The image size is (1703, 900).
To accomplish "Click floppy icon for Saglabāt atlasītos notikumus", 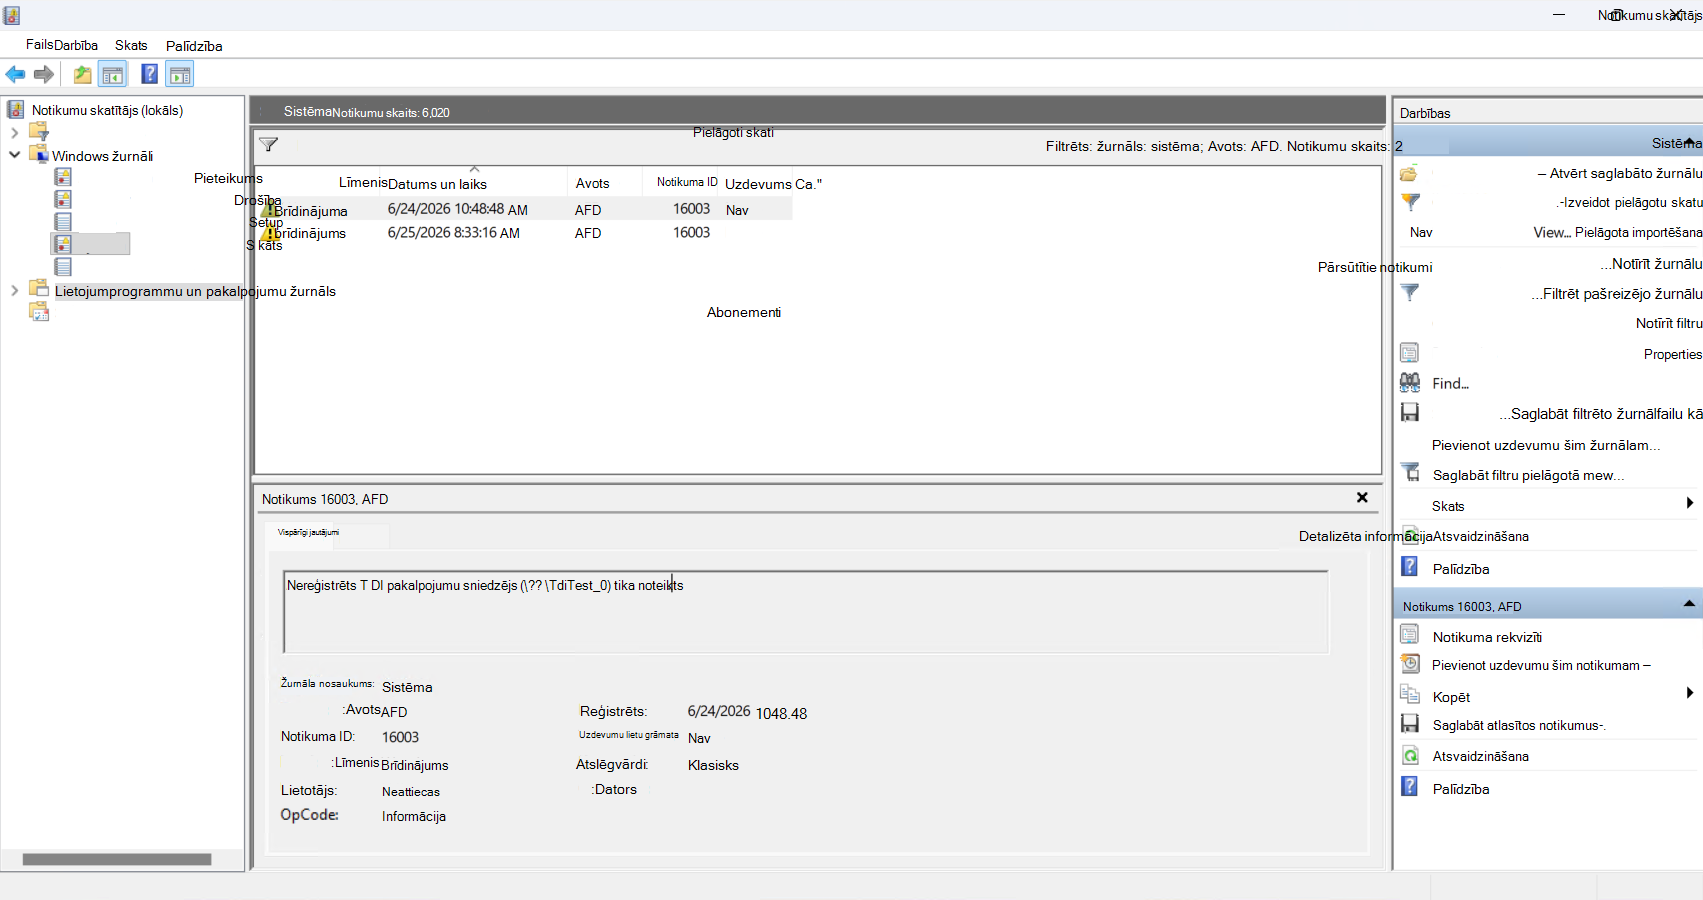I will [1410, 723].
